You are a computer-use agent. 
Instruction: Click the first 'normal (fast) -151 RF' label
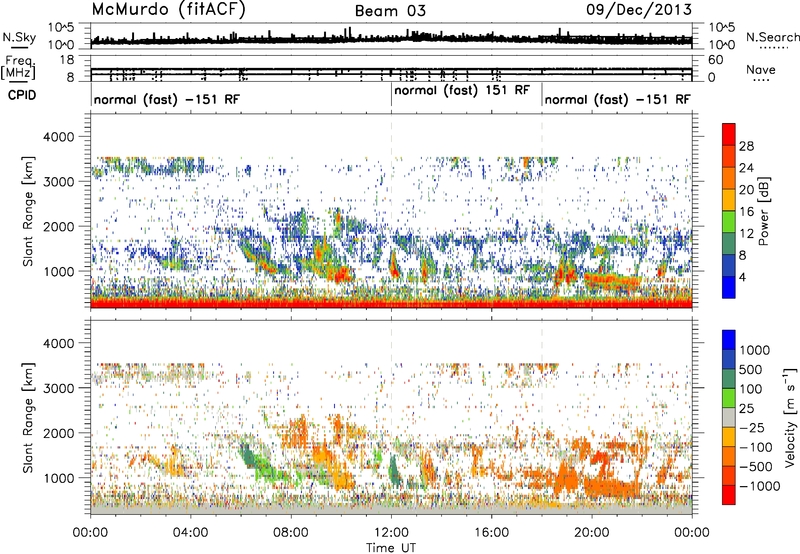click(167, 99)
